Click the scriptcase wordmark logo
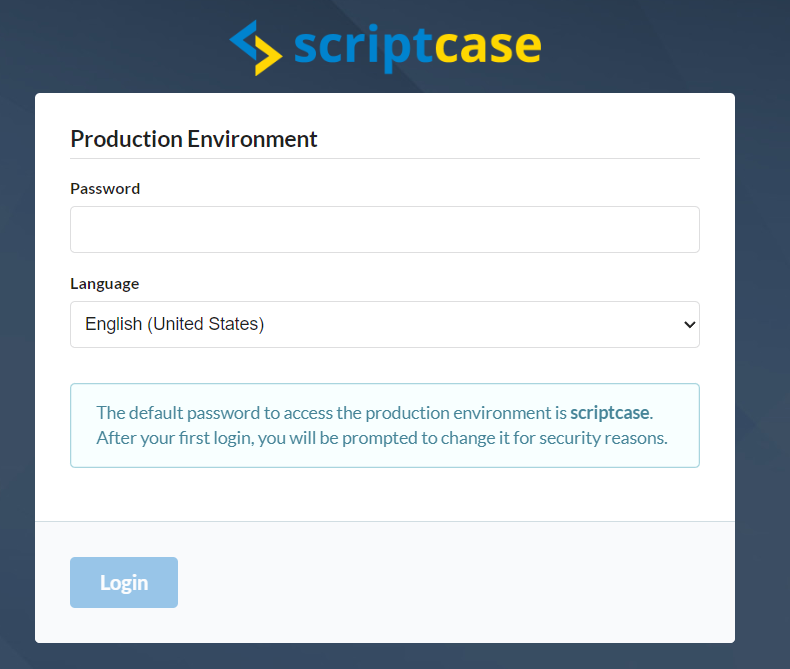This screenshot has height=669, width=790. tap(418, 48)
